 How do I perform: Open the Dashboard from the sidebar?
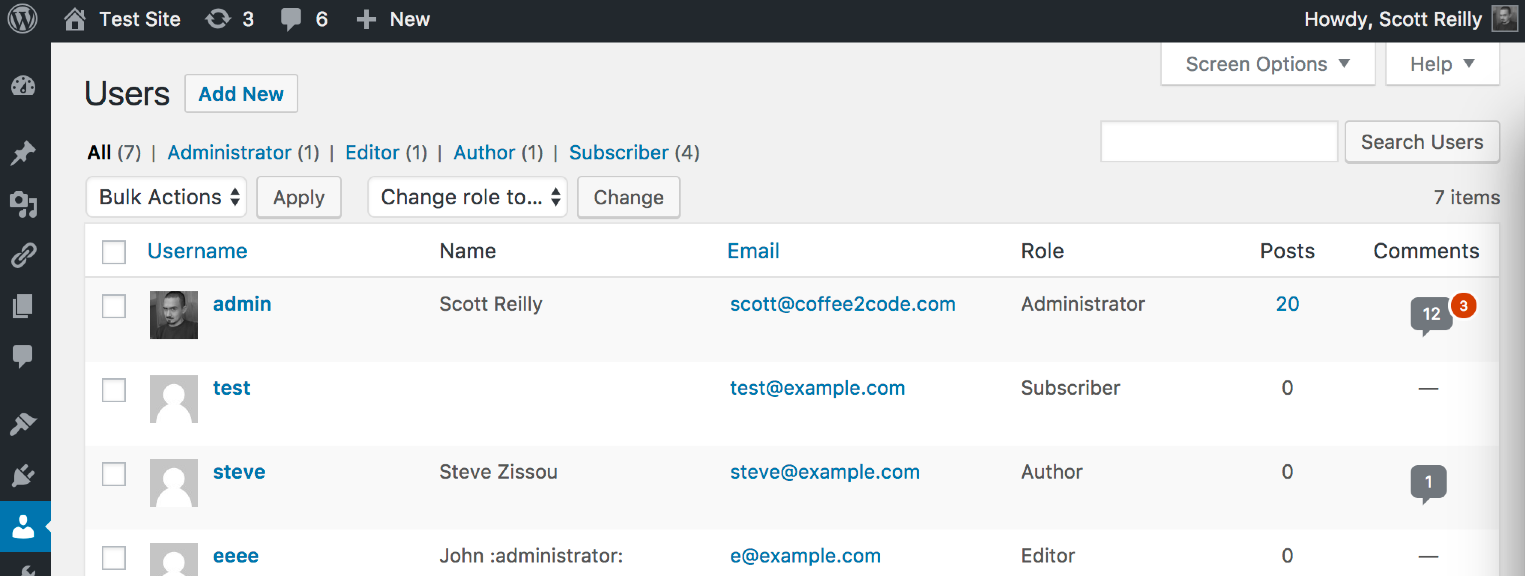(x=24, y=87)
